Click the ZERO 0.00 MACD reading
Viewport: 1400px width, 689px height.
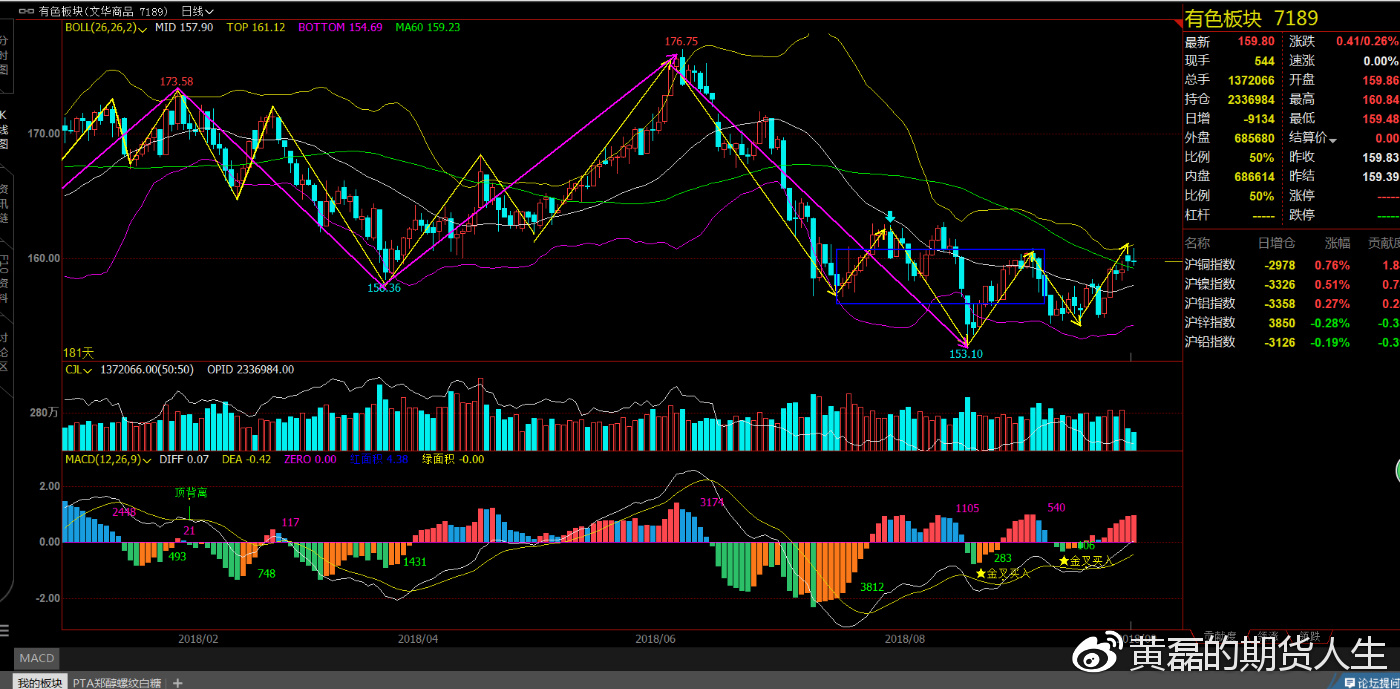(x=310, y=459)
